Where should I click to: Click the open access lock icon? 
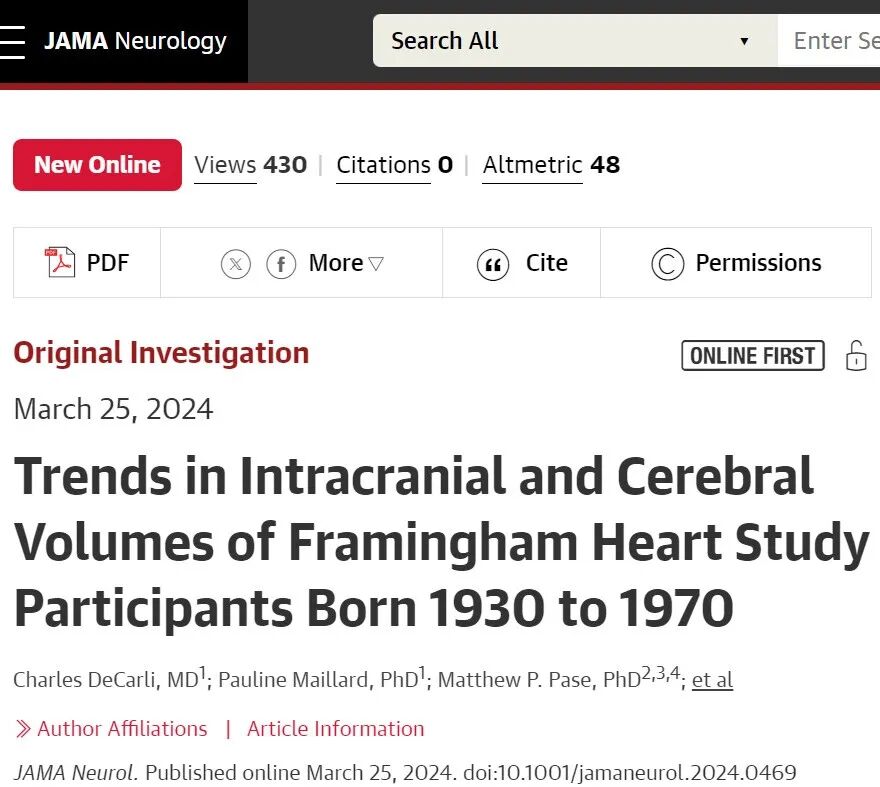pyautogui.click(x=856, y=355)
